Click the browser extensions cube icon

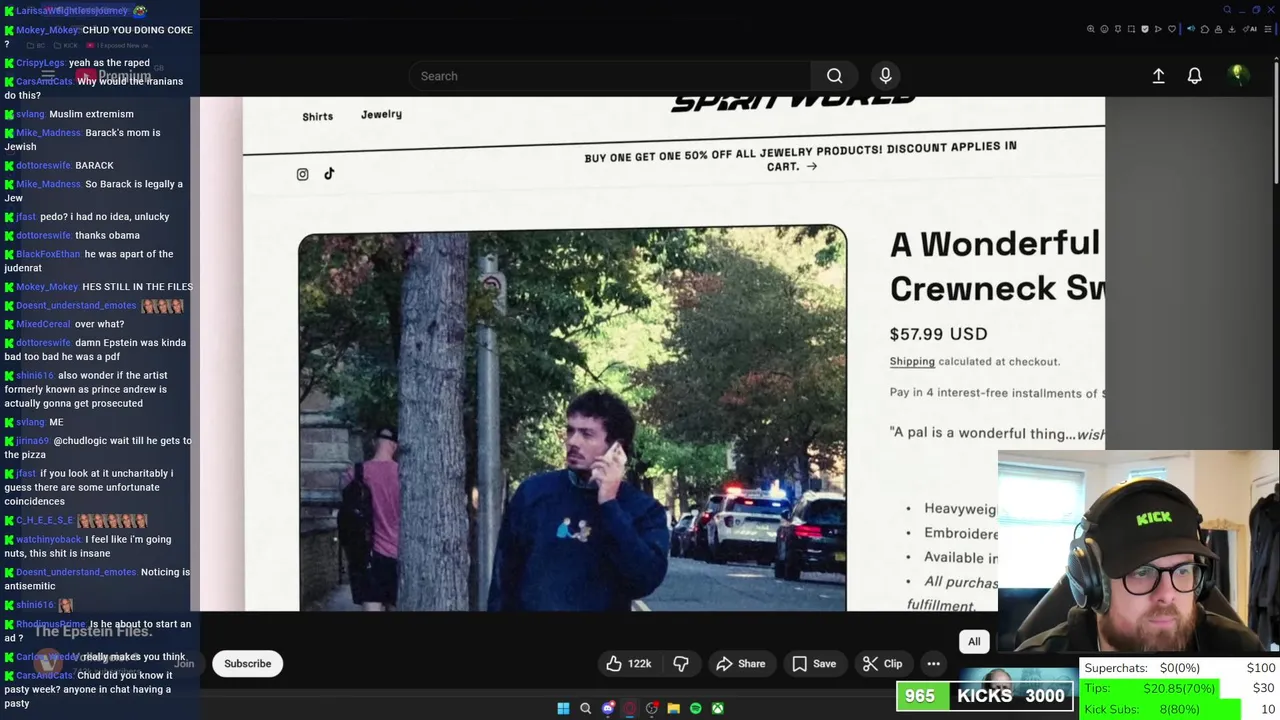pyautogui.click(x=1205, y=29)
